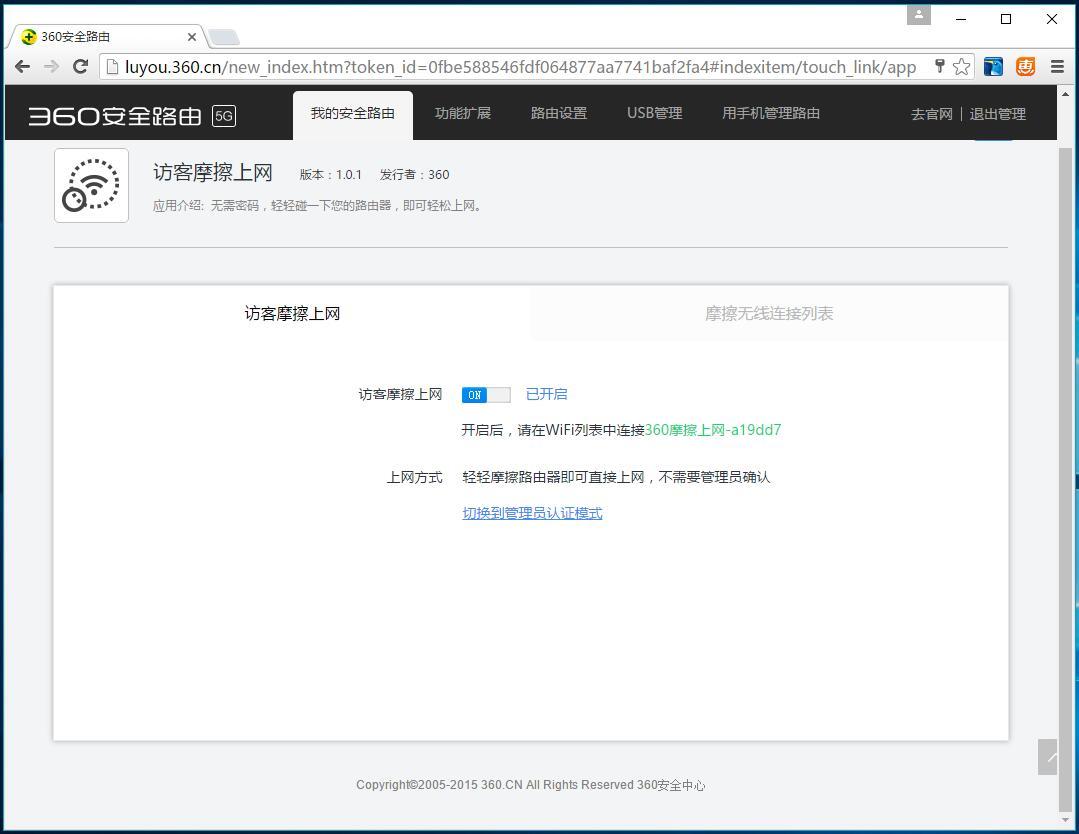The image size is (1079, 834).
Task: Click the 360安全路由 tab favicon
Action: pyautogui.click(x=26, y=36)
